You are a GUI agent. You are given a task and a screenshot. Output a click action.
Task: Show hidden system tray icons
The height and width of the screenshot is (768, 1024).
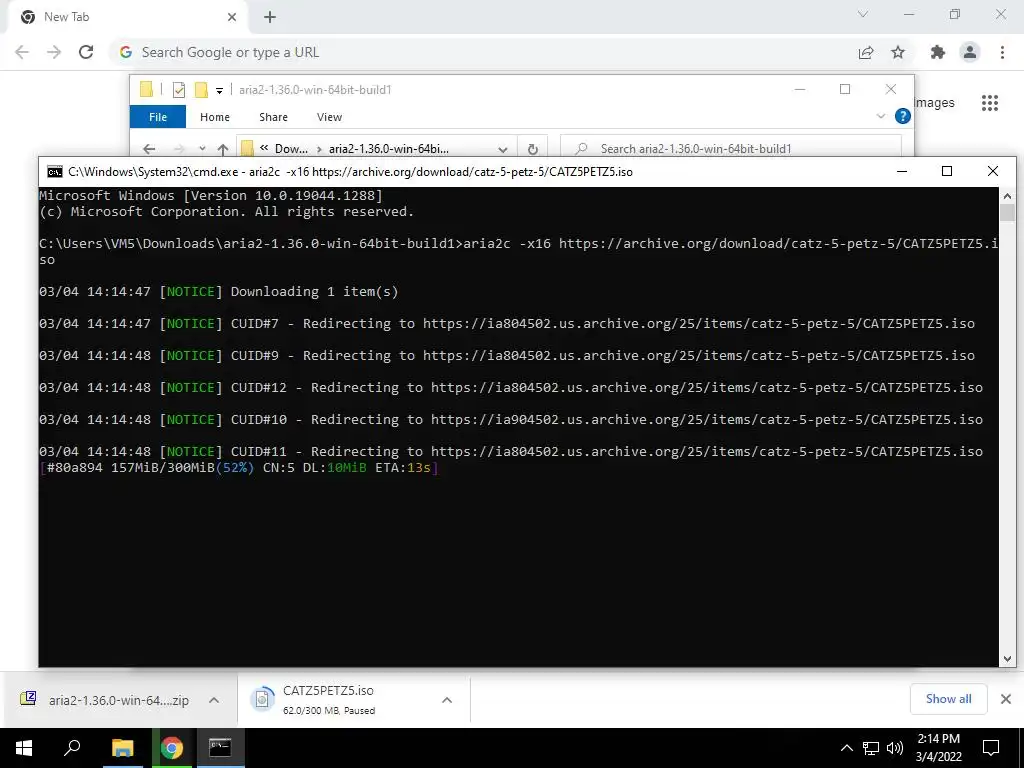click(x=846, y=748)
